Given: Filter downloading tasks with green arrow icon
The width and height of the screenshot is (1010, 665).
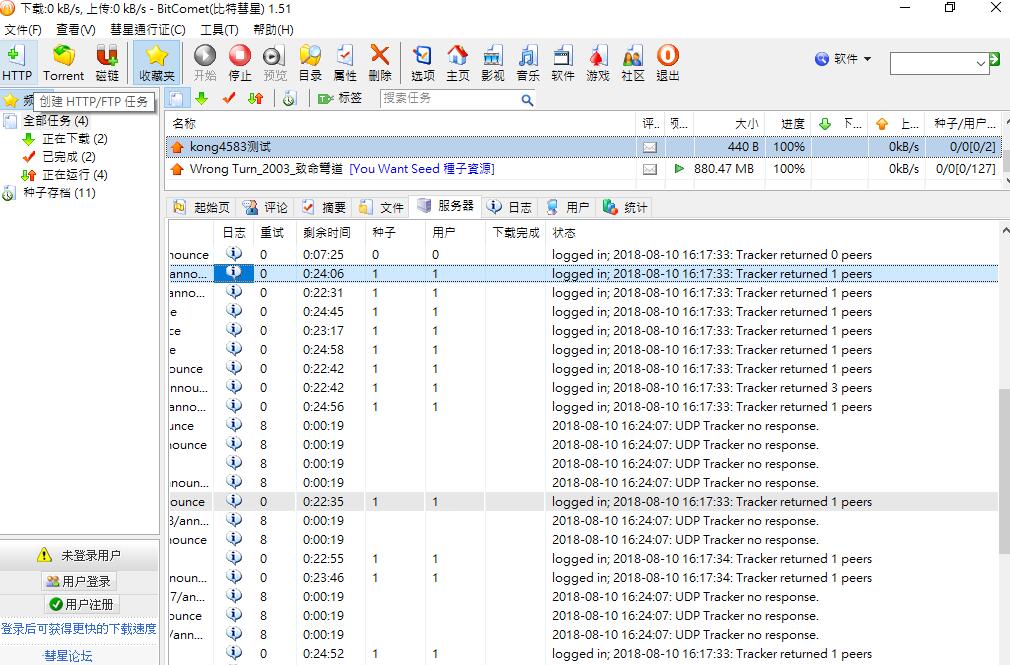Looking at the screenshot, I should [x=202, y=98].
